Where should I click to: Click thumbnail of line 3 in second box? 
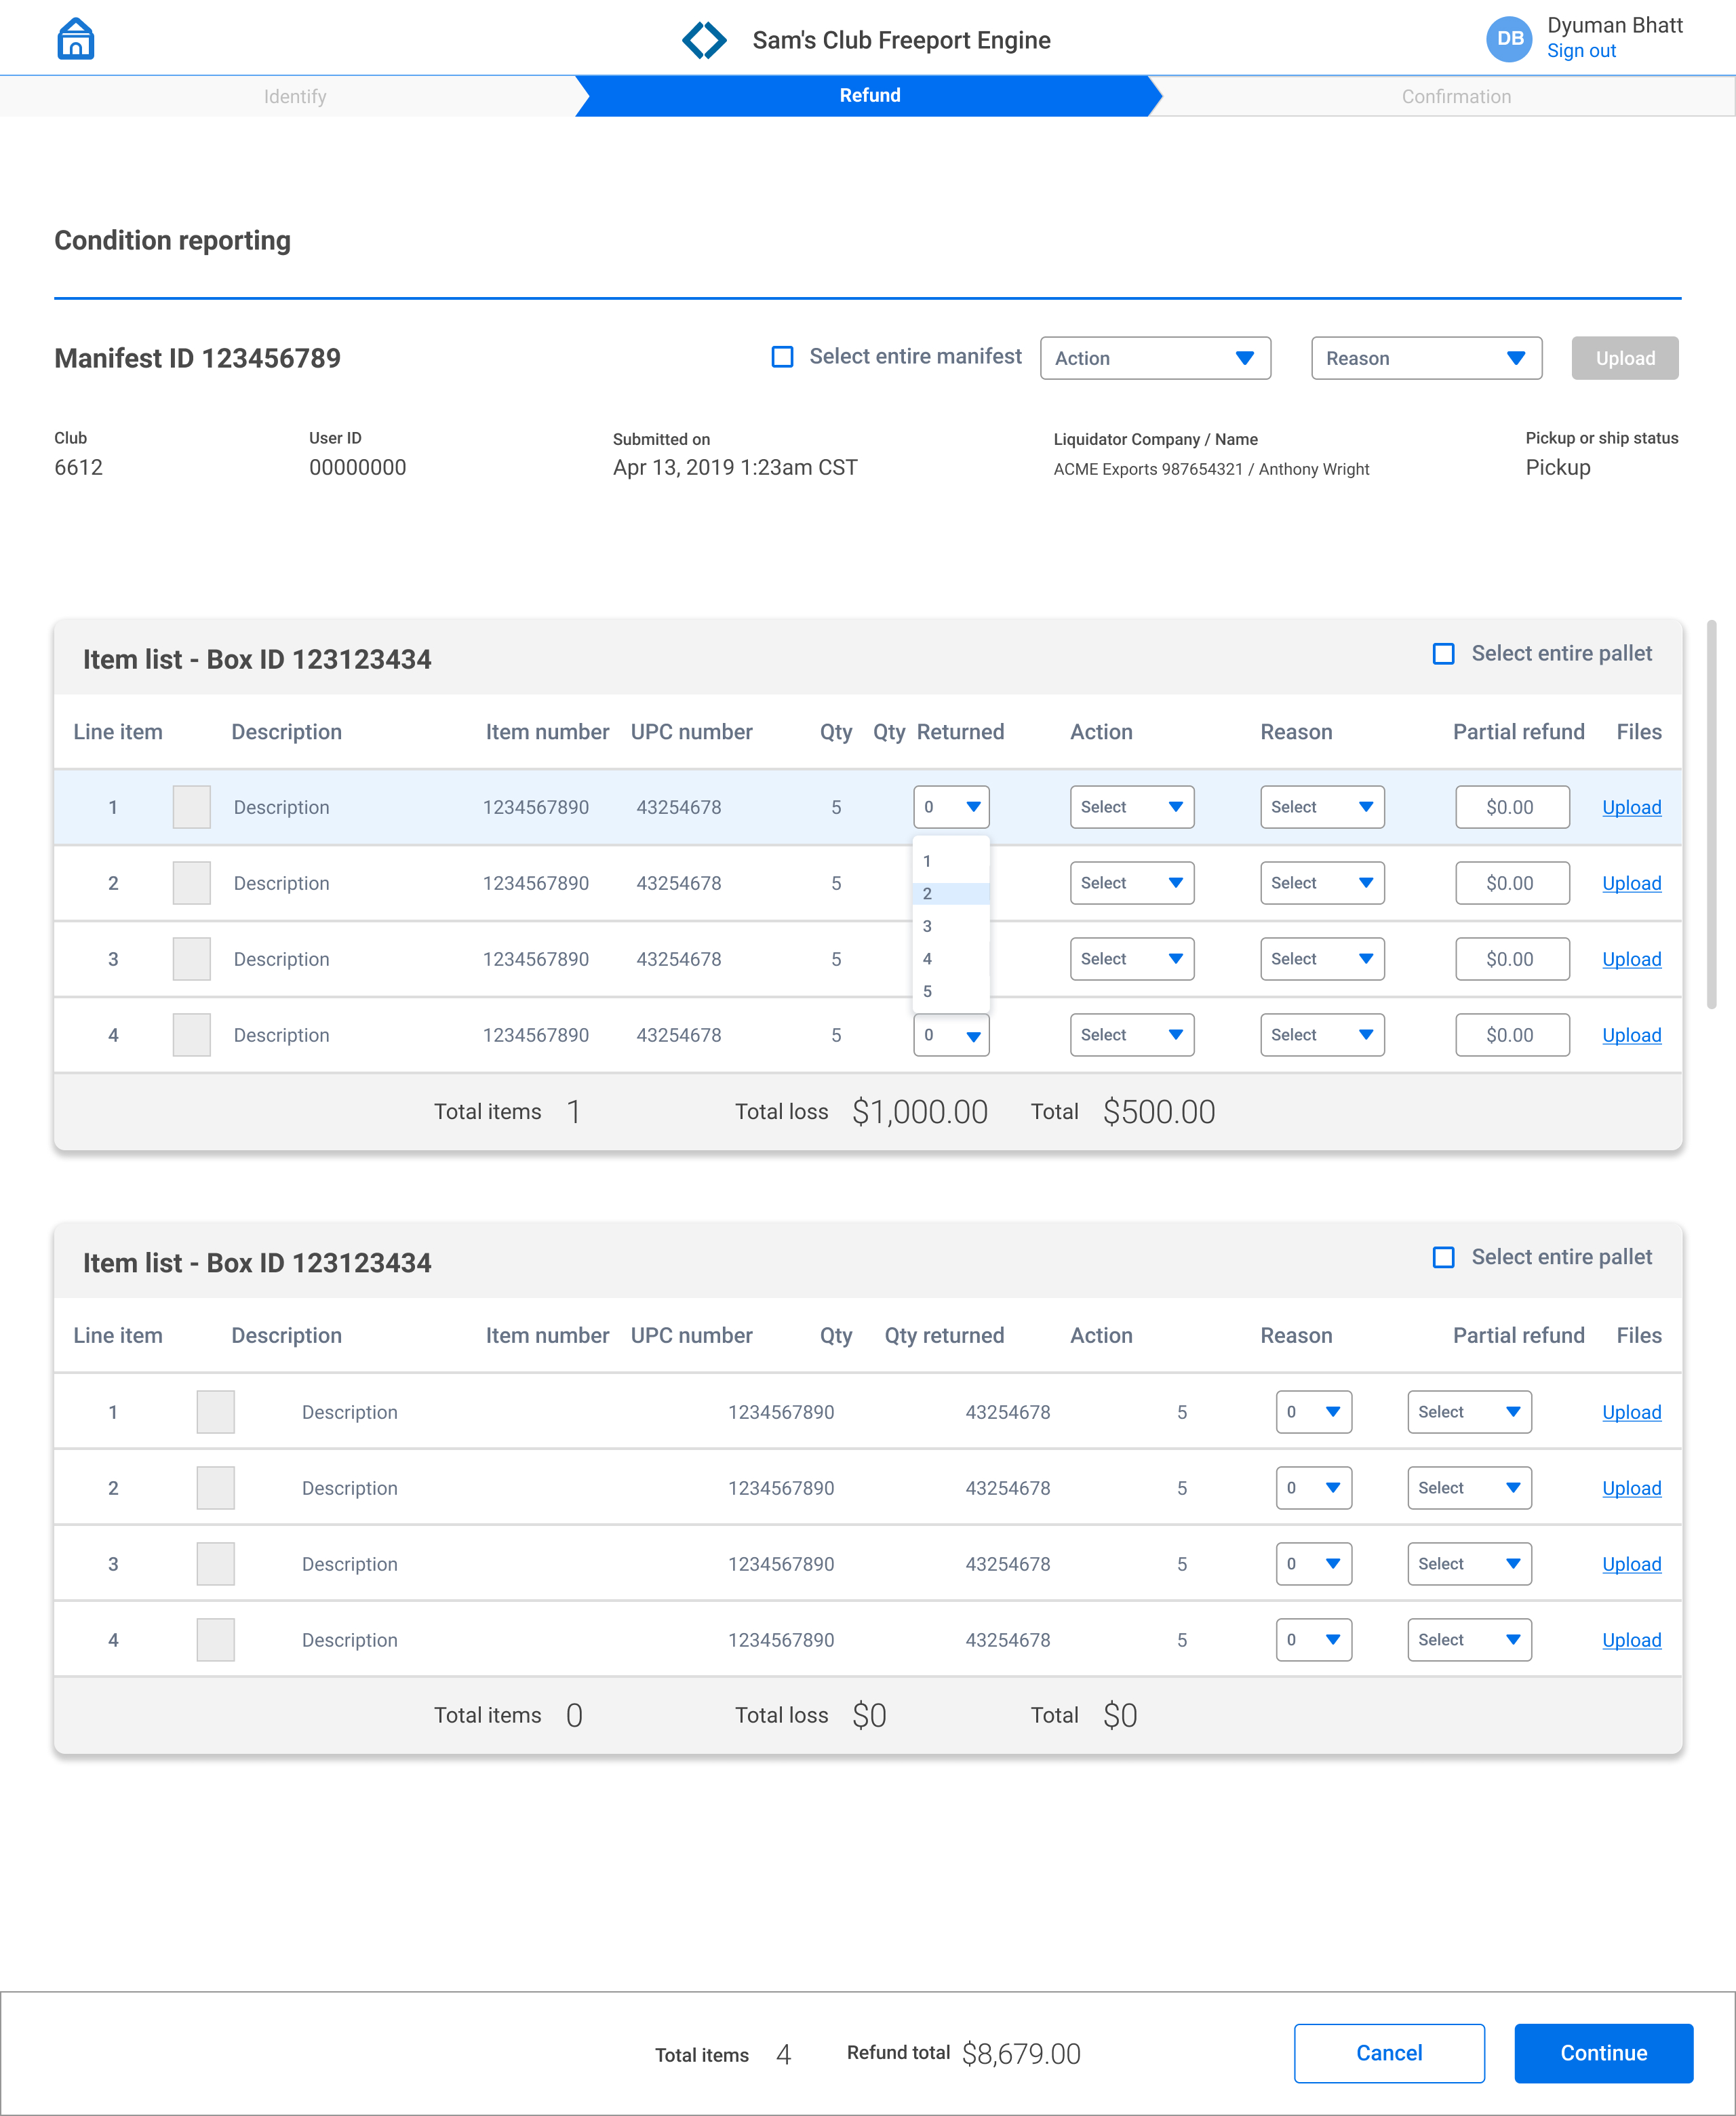[215, 1564]
